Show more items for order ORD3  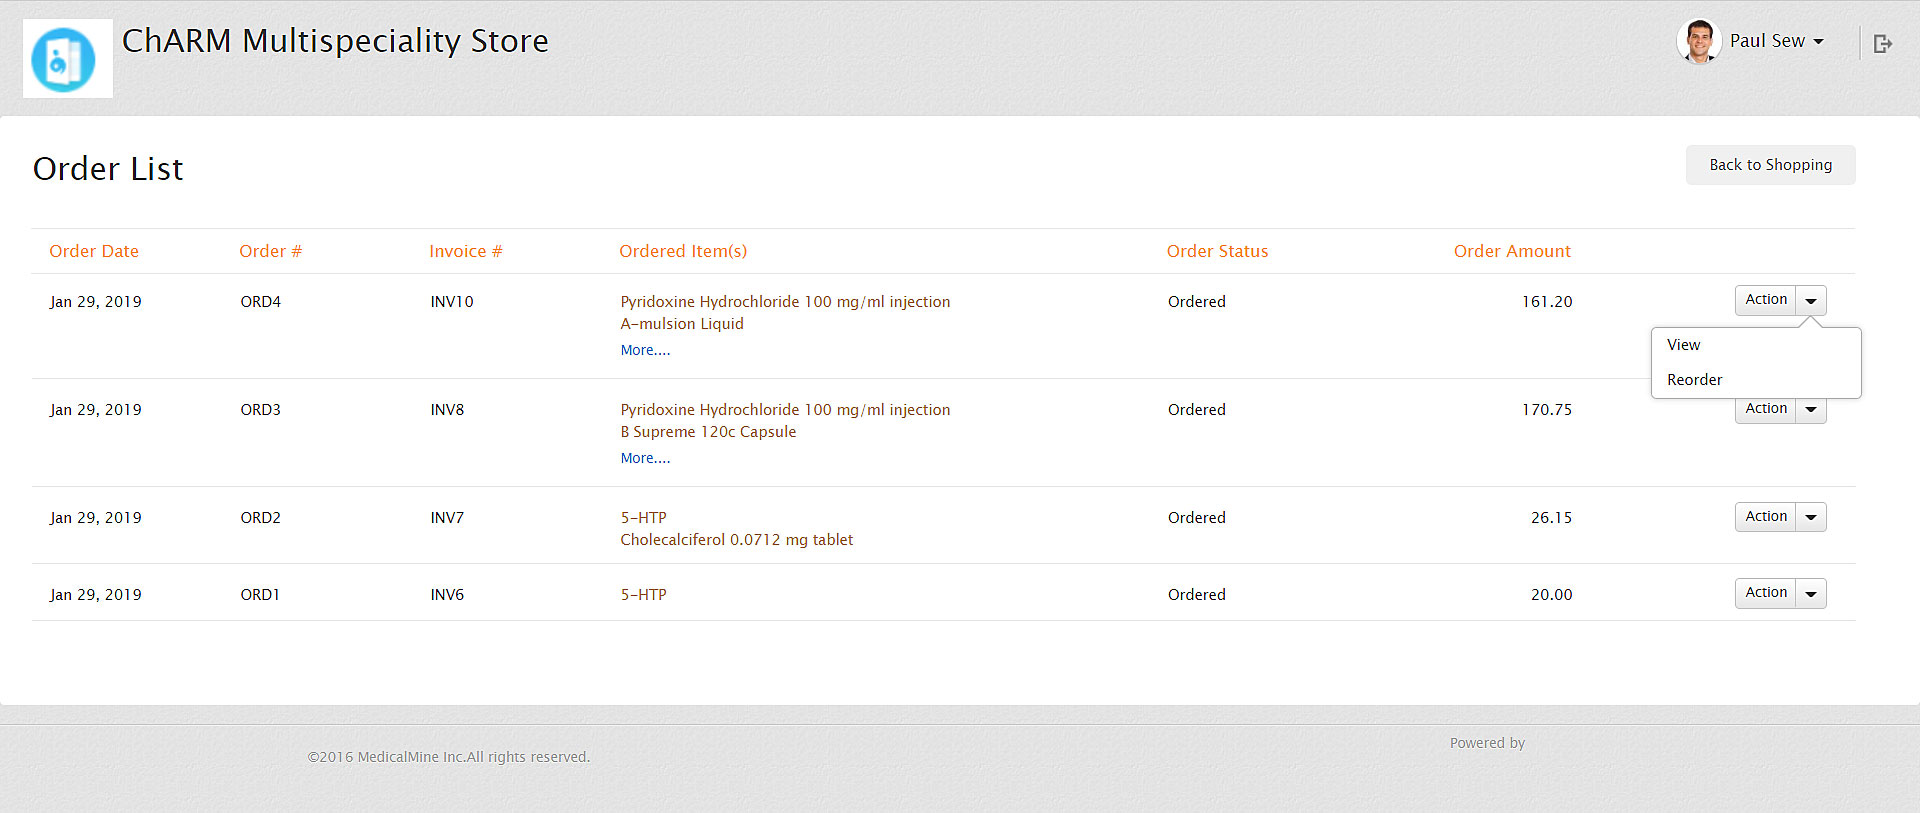(x=645, y=458)
